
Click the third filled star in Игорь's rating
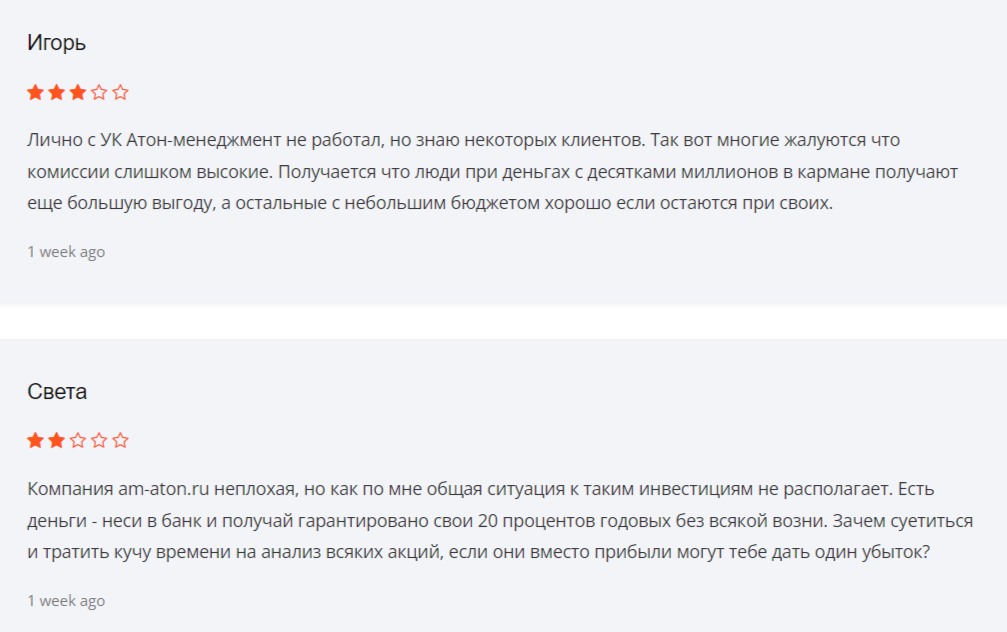pyautogui.click(x=78, y=92)
